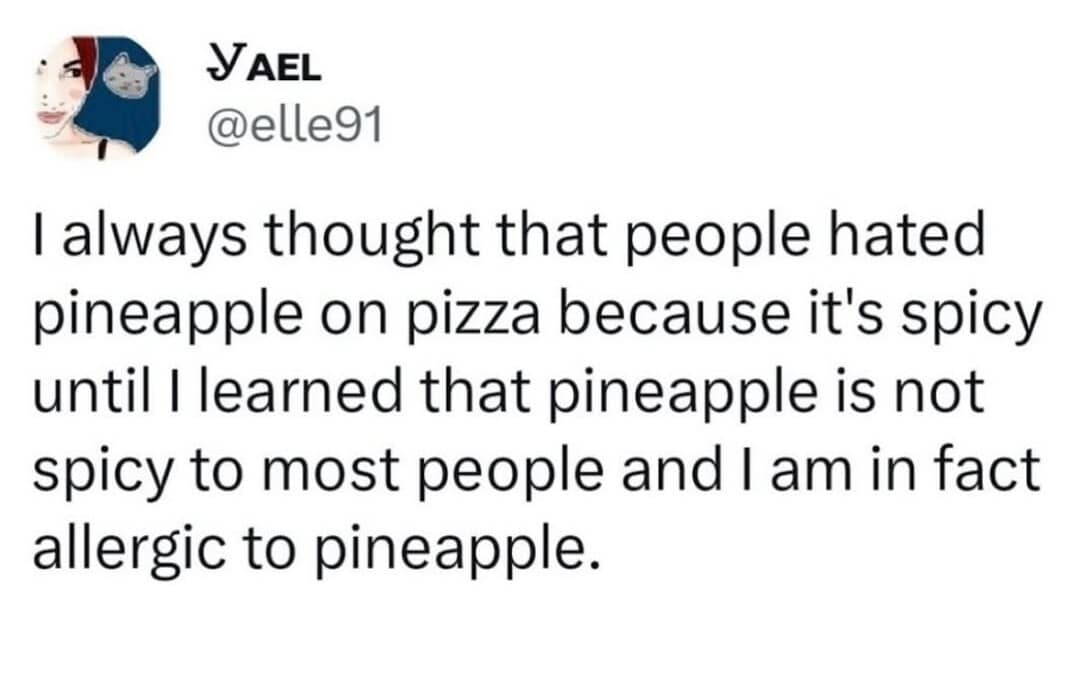Click the woman's face in the avatar
The image size is (1080, 679).
62,95
